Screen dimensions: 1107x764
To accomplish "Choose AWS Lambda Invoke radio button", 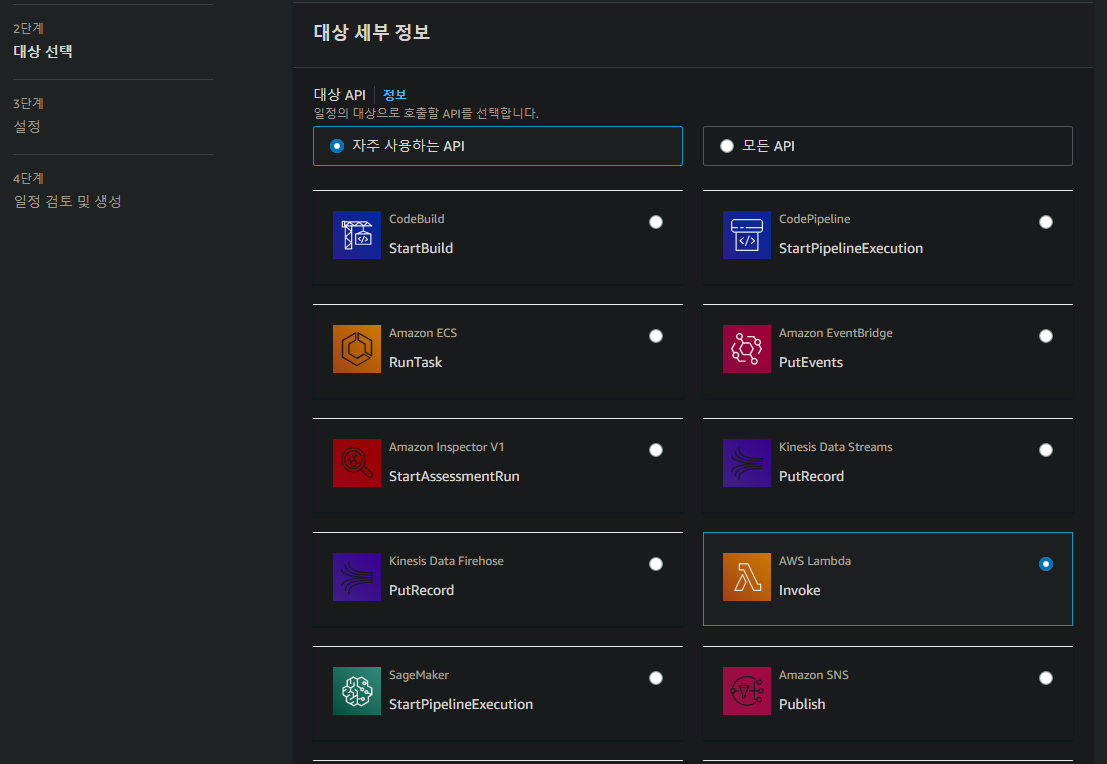I will pos(1046,564).
